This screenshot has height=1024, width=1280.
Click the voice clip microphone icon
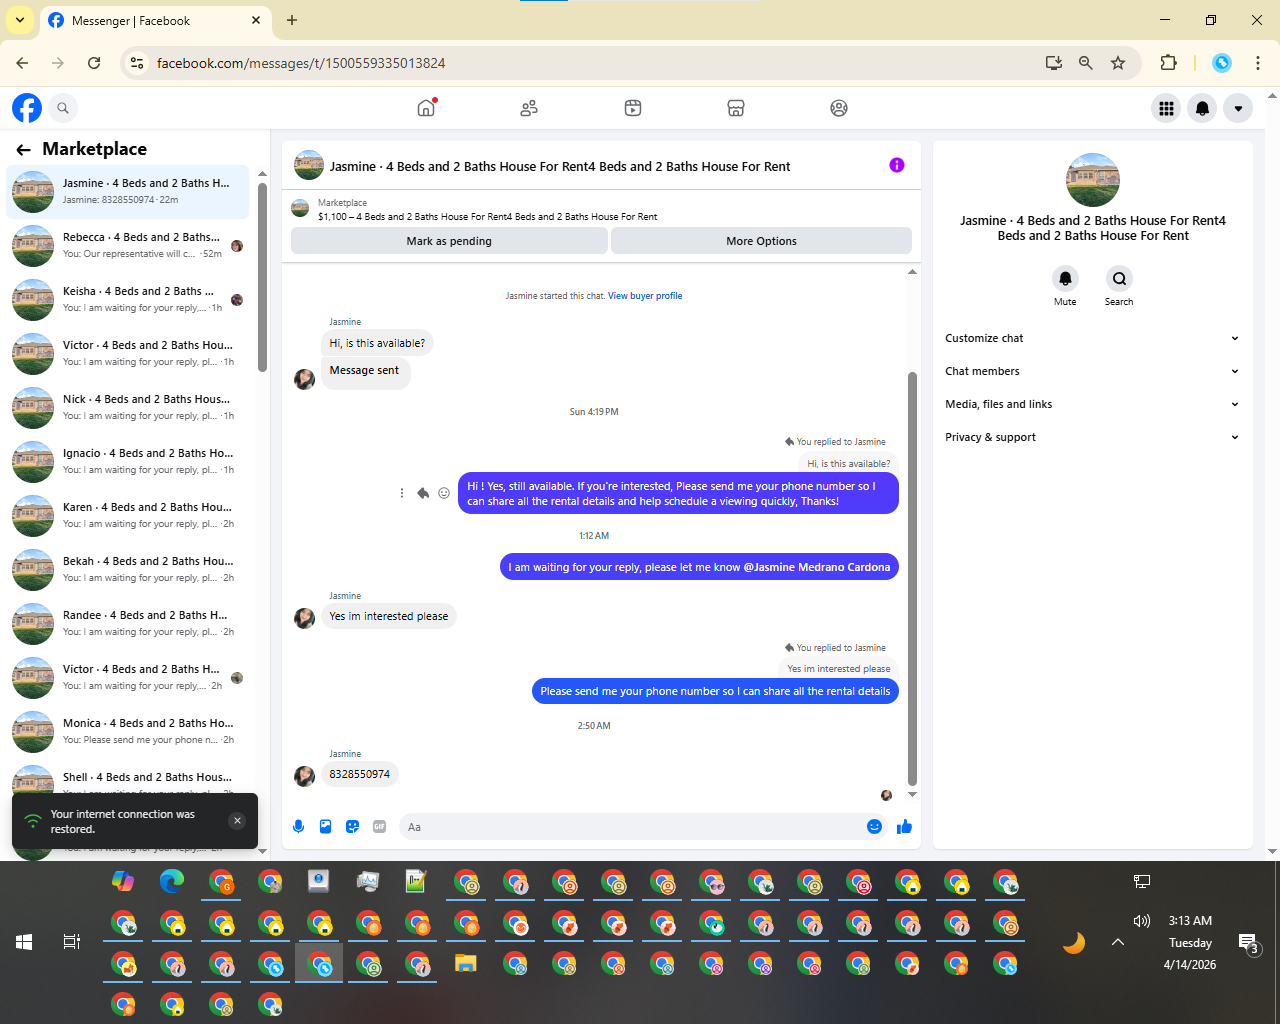(x=298, y=826)
